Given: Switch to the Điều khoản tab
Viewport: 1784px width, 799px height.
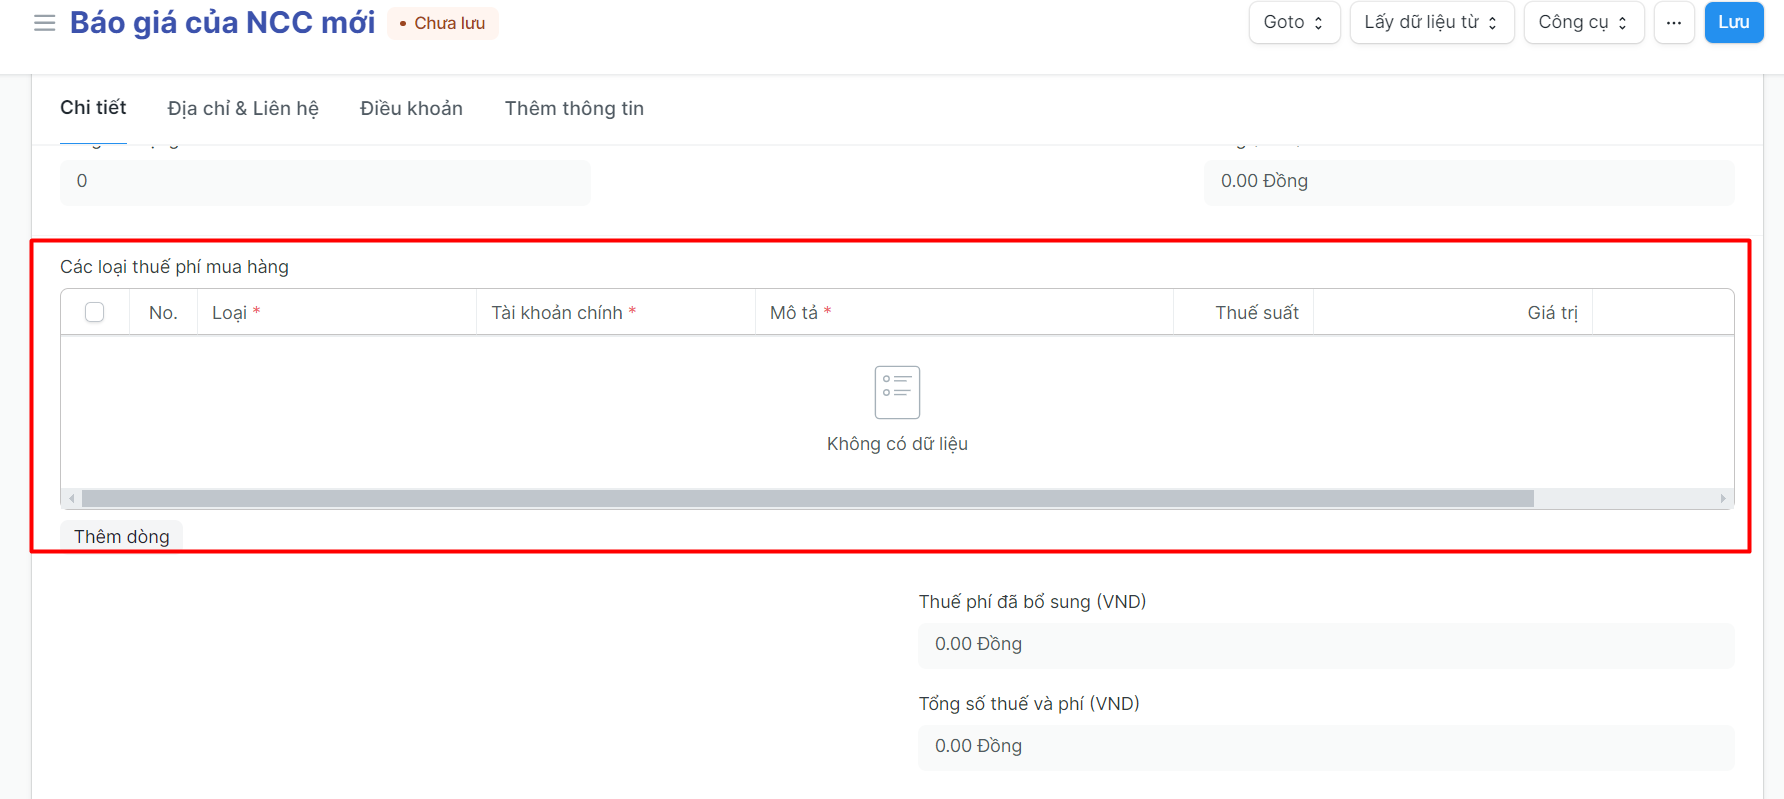Looking at the screenshot, I should pyautogui.click(x=411, y=108).
